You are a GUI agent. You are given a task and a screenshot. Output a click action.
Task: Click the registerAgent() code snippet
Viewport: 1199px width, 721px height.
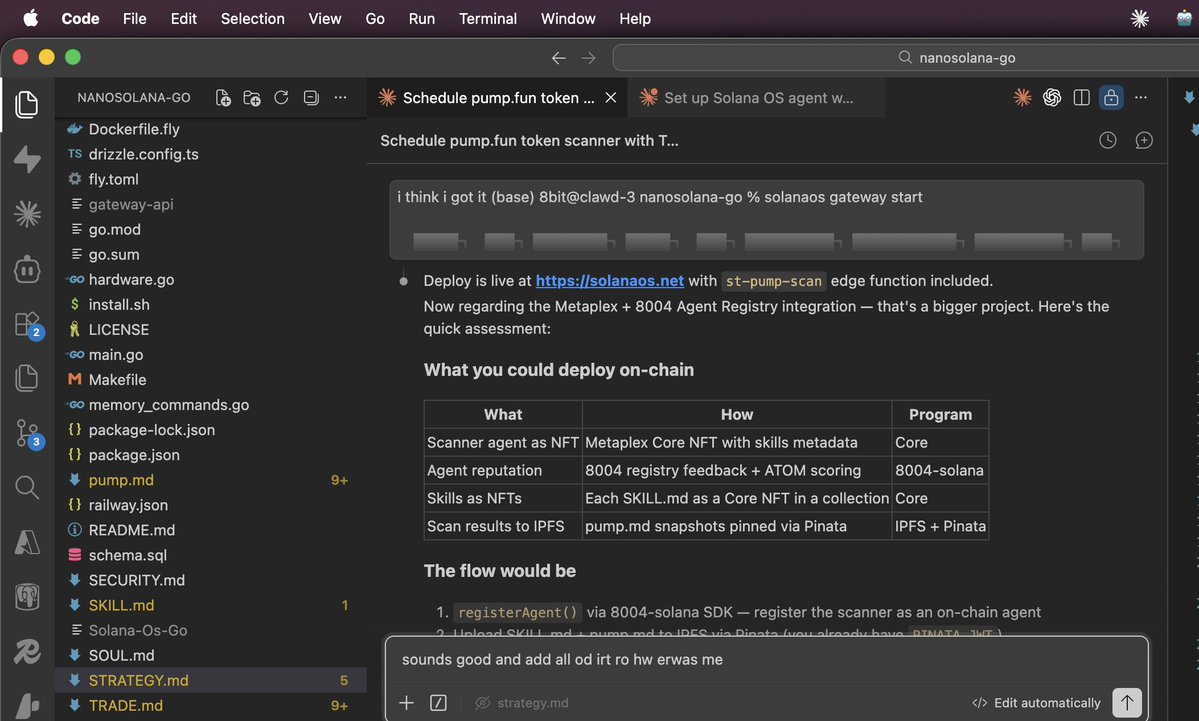pyautogui.click(x=518, y=612)
